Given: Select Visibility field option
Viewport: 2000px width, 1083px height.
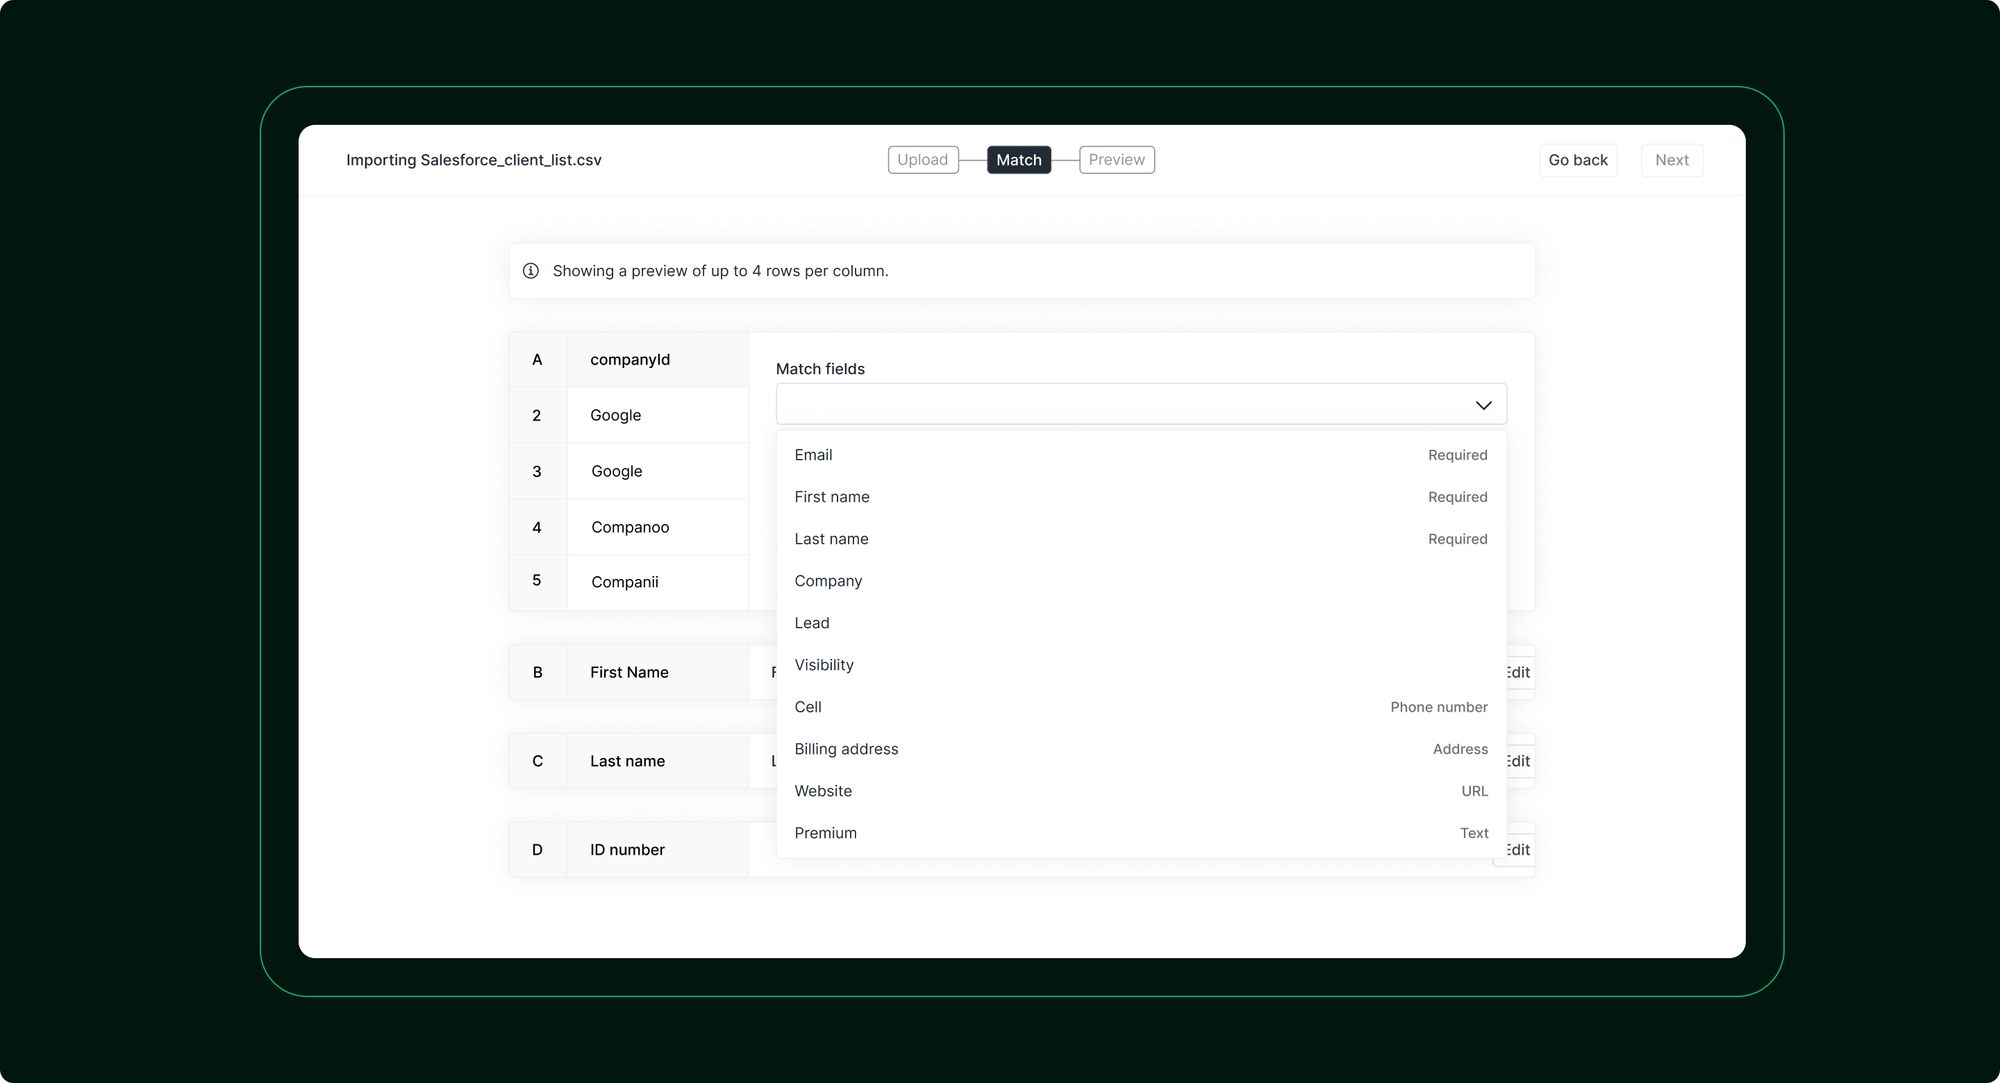Looking at the screenshot, I should tap(824, 665).
